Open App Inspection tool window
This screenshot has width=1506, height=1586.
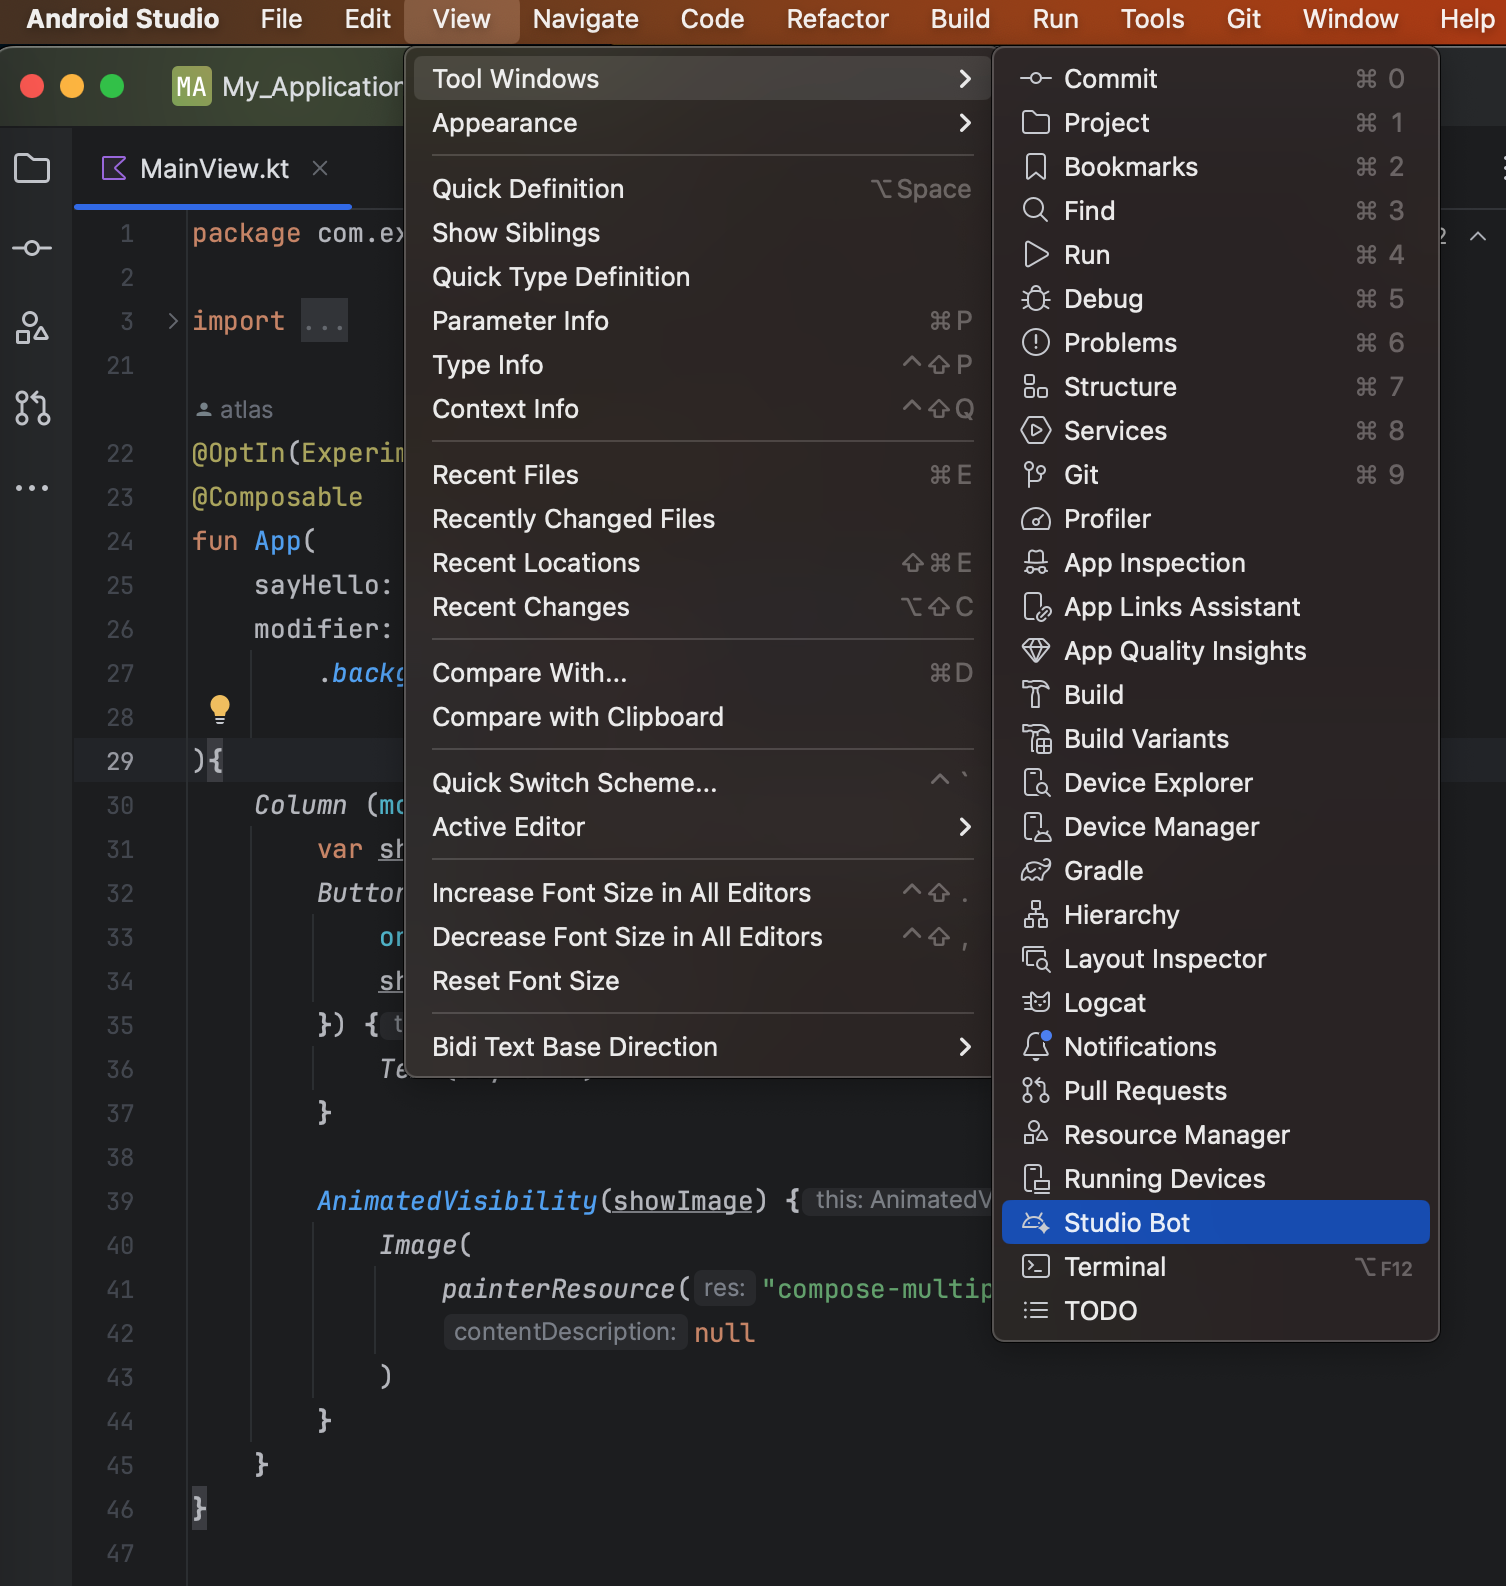coord(1215,562)
